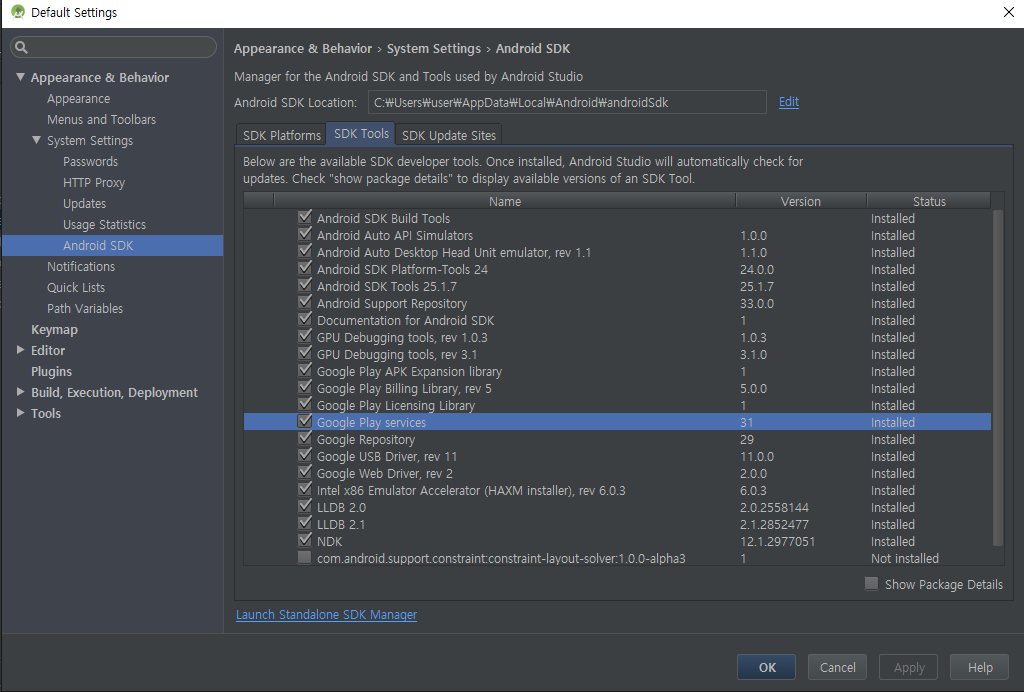Uncheck Google Play Billing Library

[x=304, y=386]
